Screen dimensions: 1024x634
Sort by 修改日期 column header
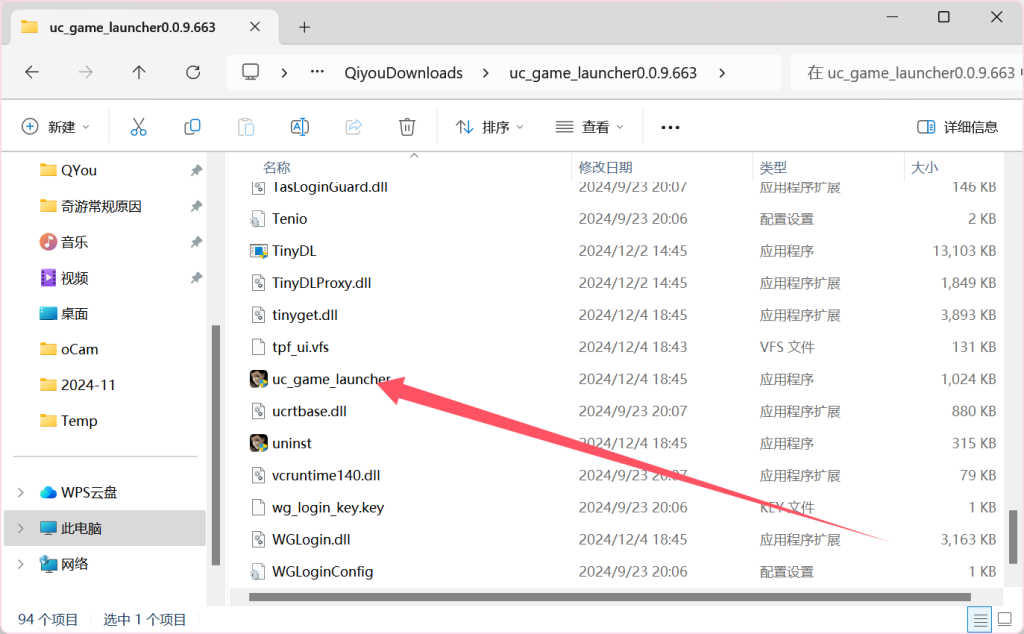click(x=605, y=167)
